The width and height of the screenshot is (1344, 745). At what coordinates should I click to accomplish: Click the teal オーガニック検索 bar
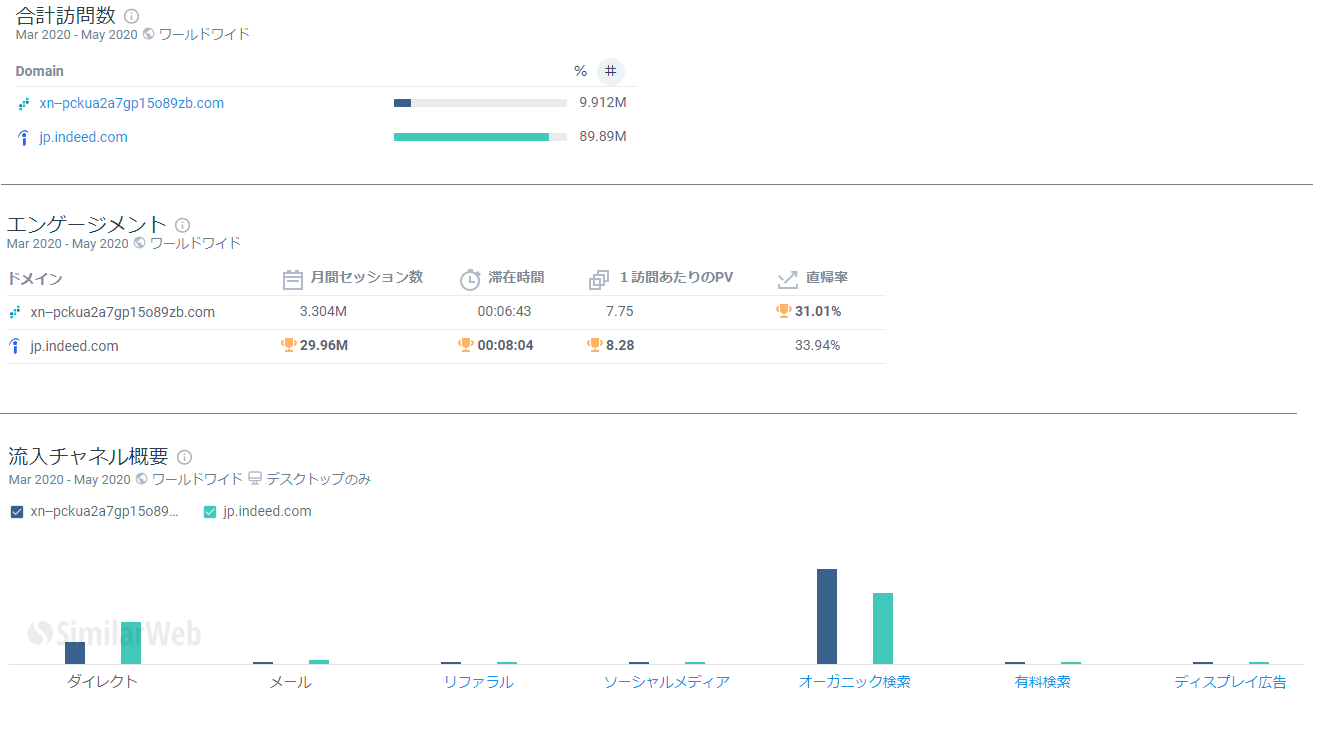883,629
